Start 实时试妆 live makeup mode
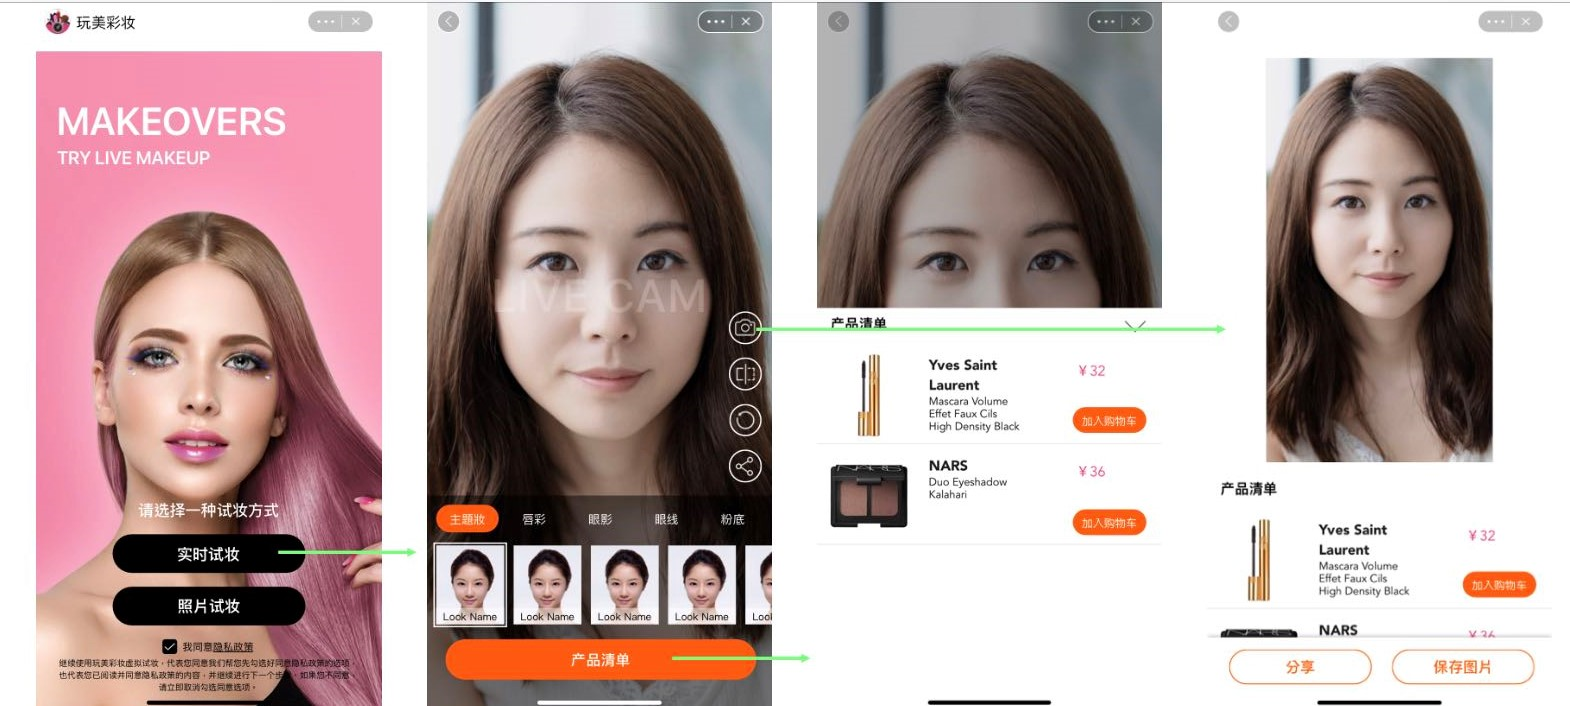The image size is (1570, 706). click(x=208, y=554)
